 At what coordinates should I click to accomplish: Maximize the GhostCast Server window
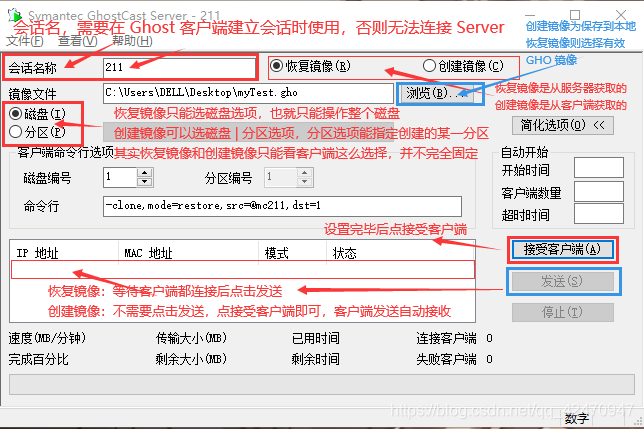tap(575, 15)
